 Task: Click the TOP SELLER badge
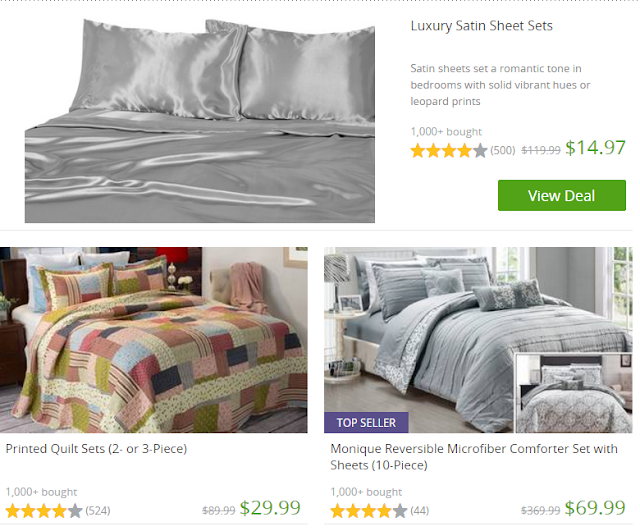(x=366, y=422)
